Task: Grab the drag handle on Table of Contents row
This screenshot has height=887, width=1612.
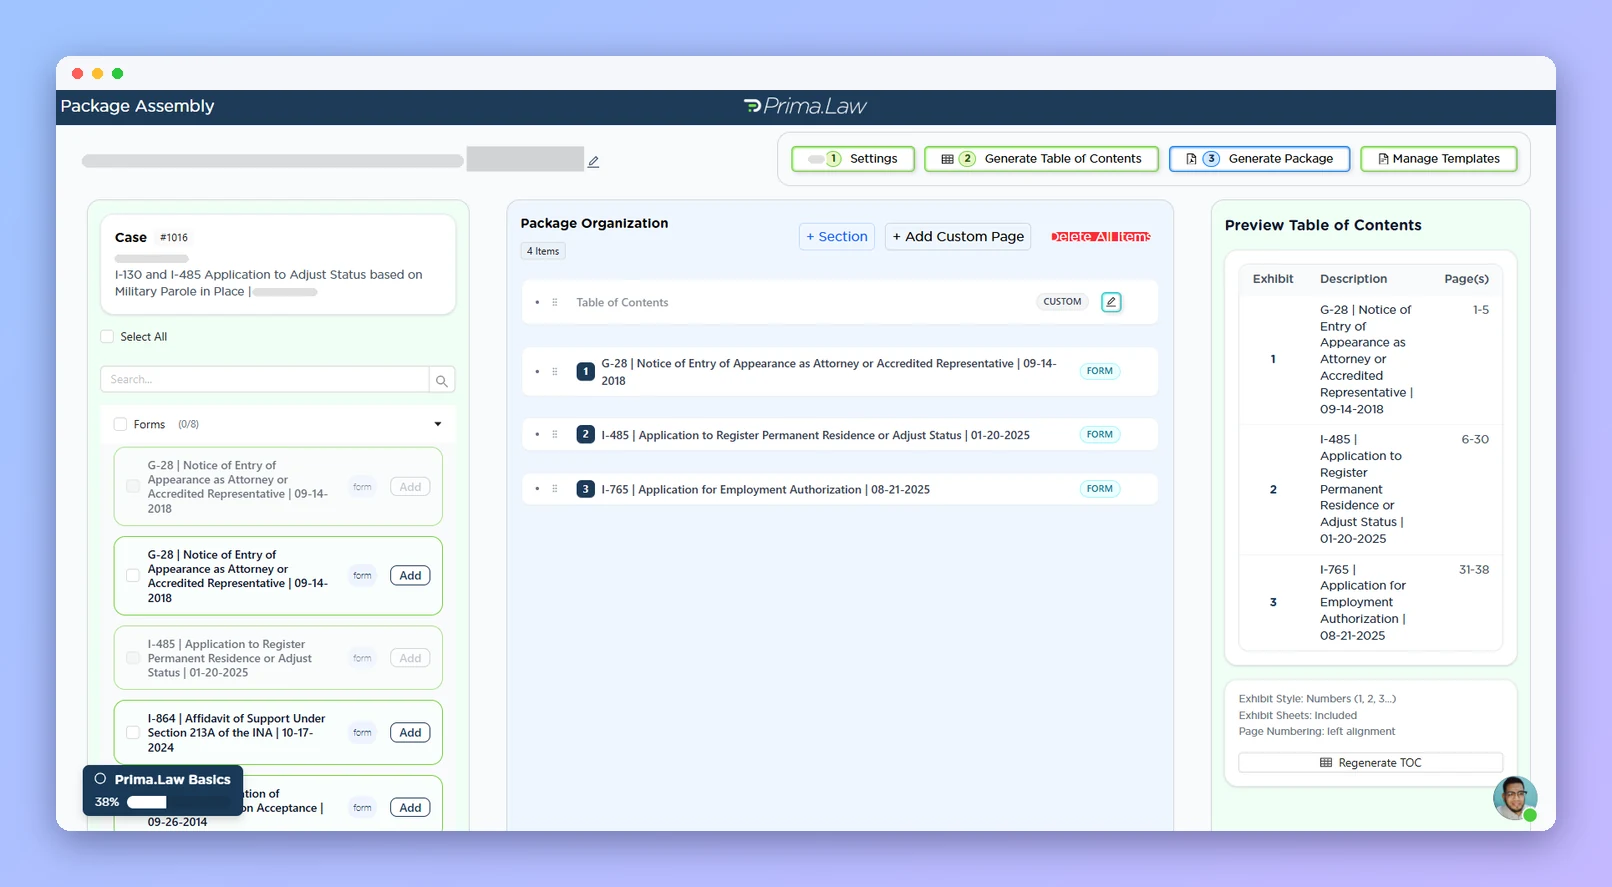Action: 555,302
